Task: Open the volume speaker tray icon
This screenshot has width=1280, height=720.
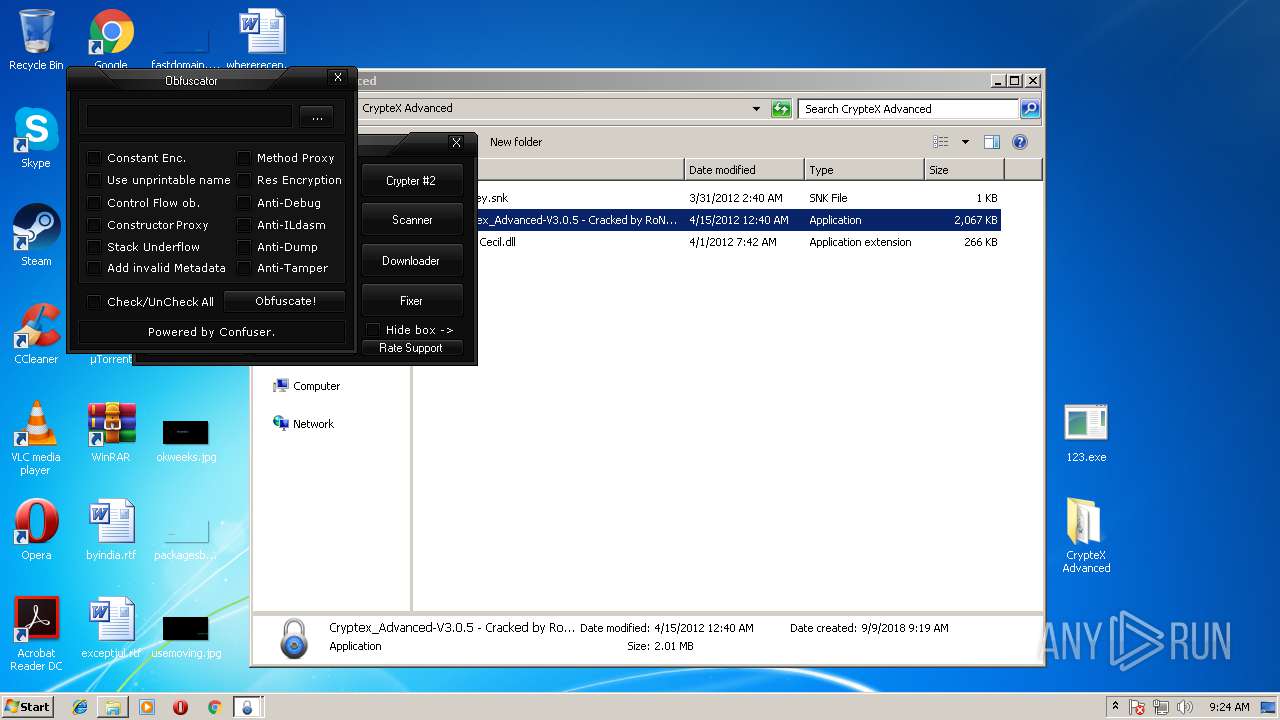Action: pos(1185,707)
